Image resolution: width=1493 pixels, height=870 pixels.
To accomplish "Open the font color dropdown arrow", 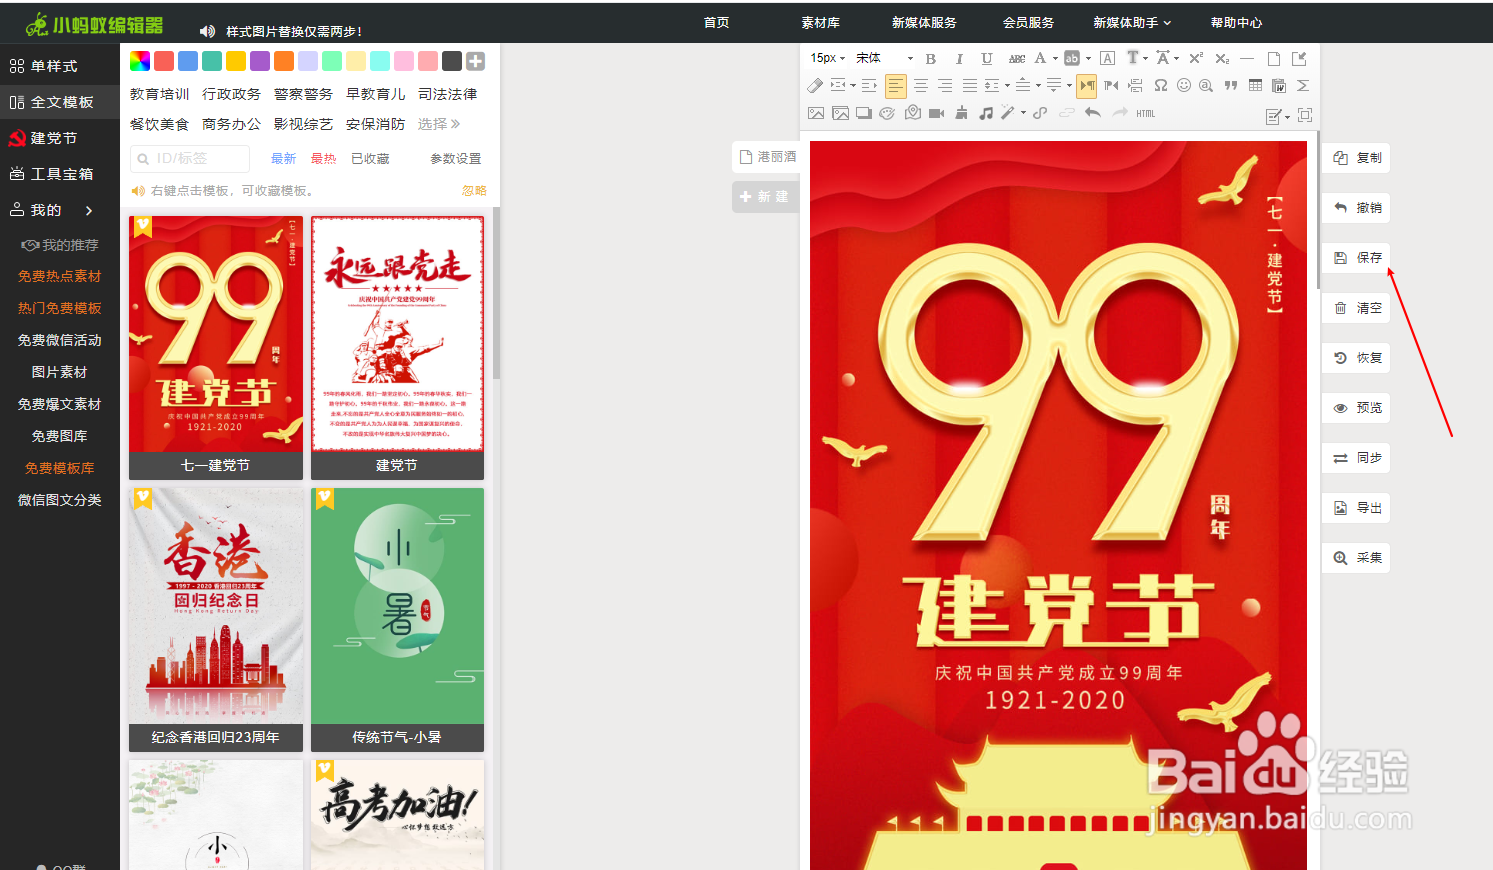I will pyautogui.click(x=1055, y=59).
